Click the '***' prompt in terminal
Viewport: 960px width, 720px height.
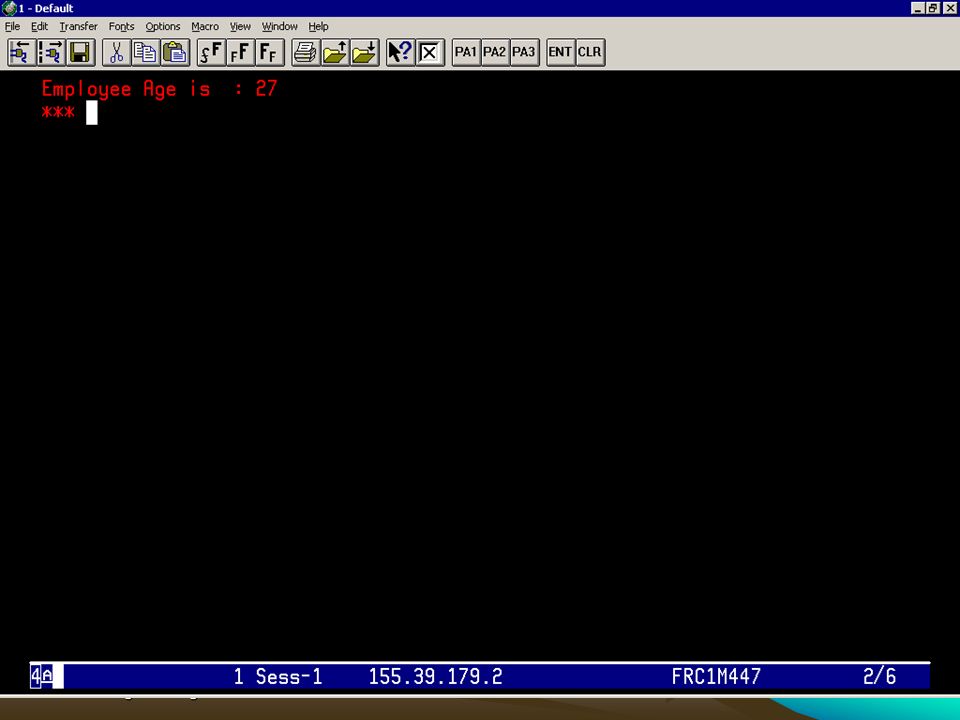click(x=58, y=112)
